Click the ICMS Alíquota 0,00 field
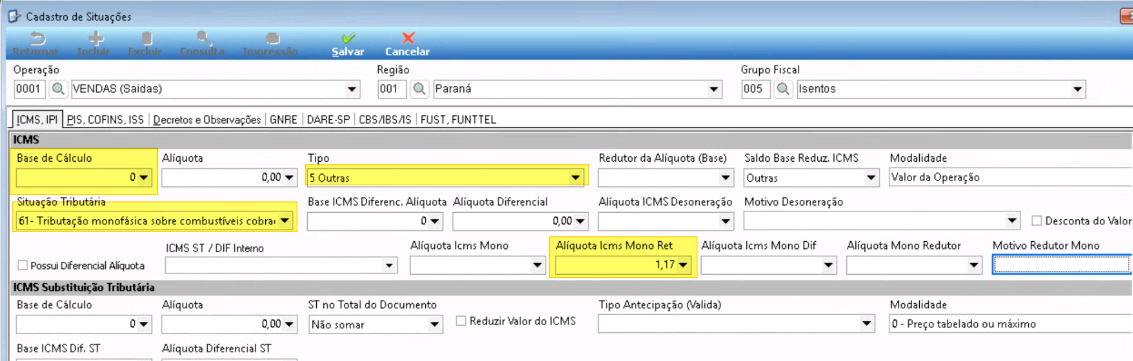The image size is (1133, 361). point(230,177)
